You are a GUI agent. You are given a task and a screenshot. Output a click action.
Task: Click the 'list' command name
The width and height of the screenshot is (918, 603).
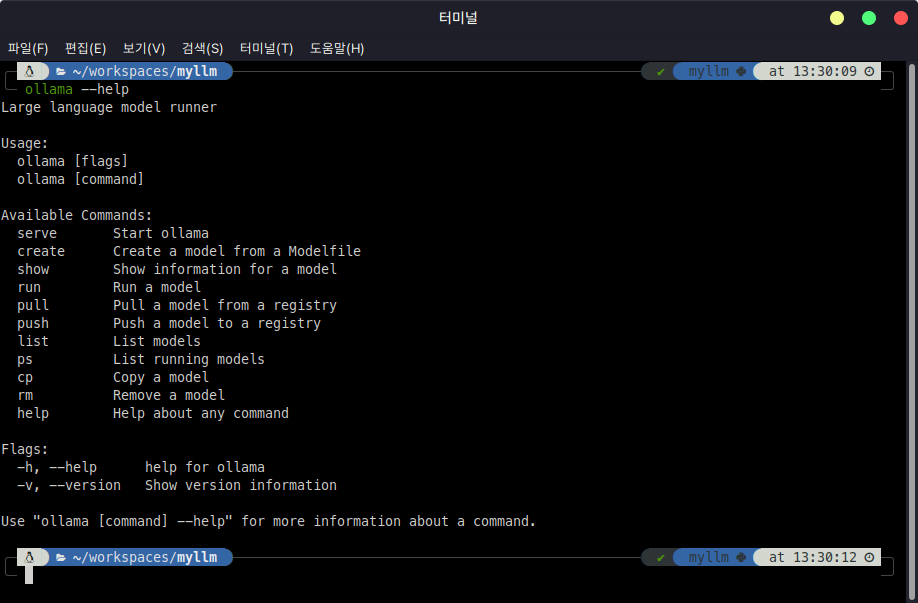point(33,341)
